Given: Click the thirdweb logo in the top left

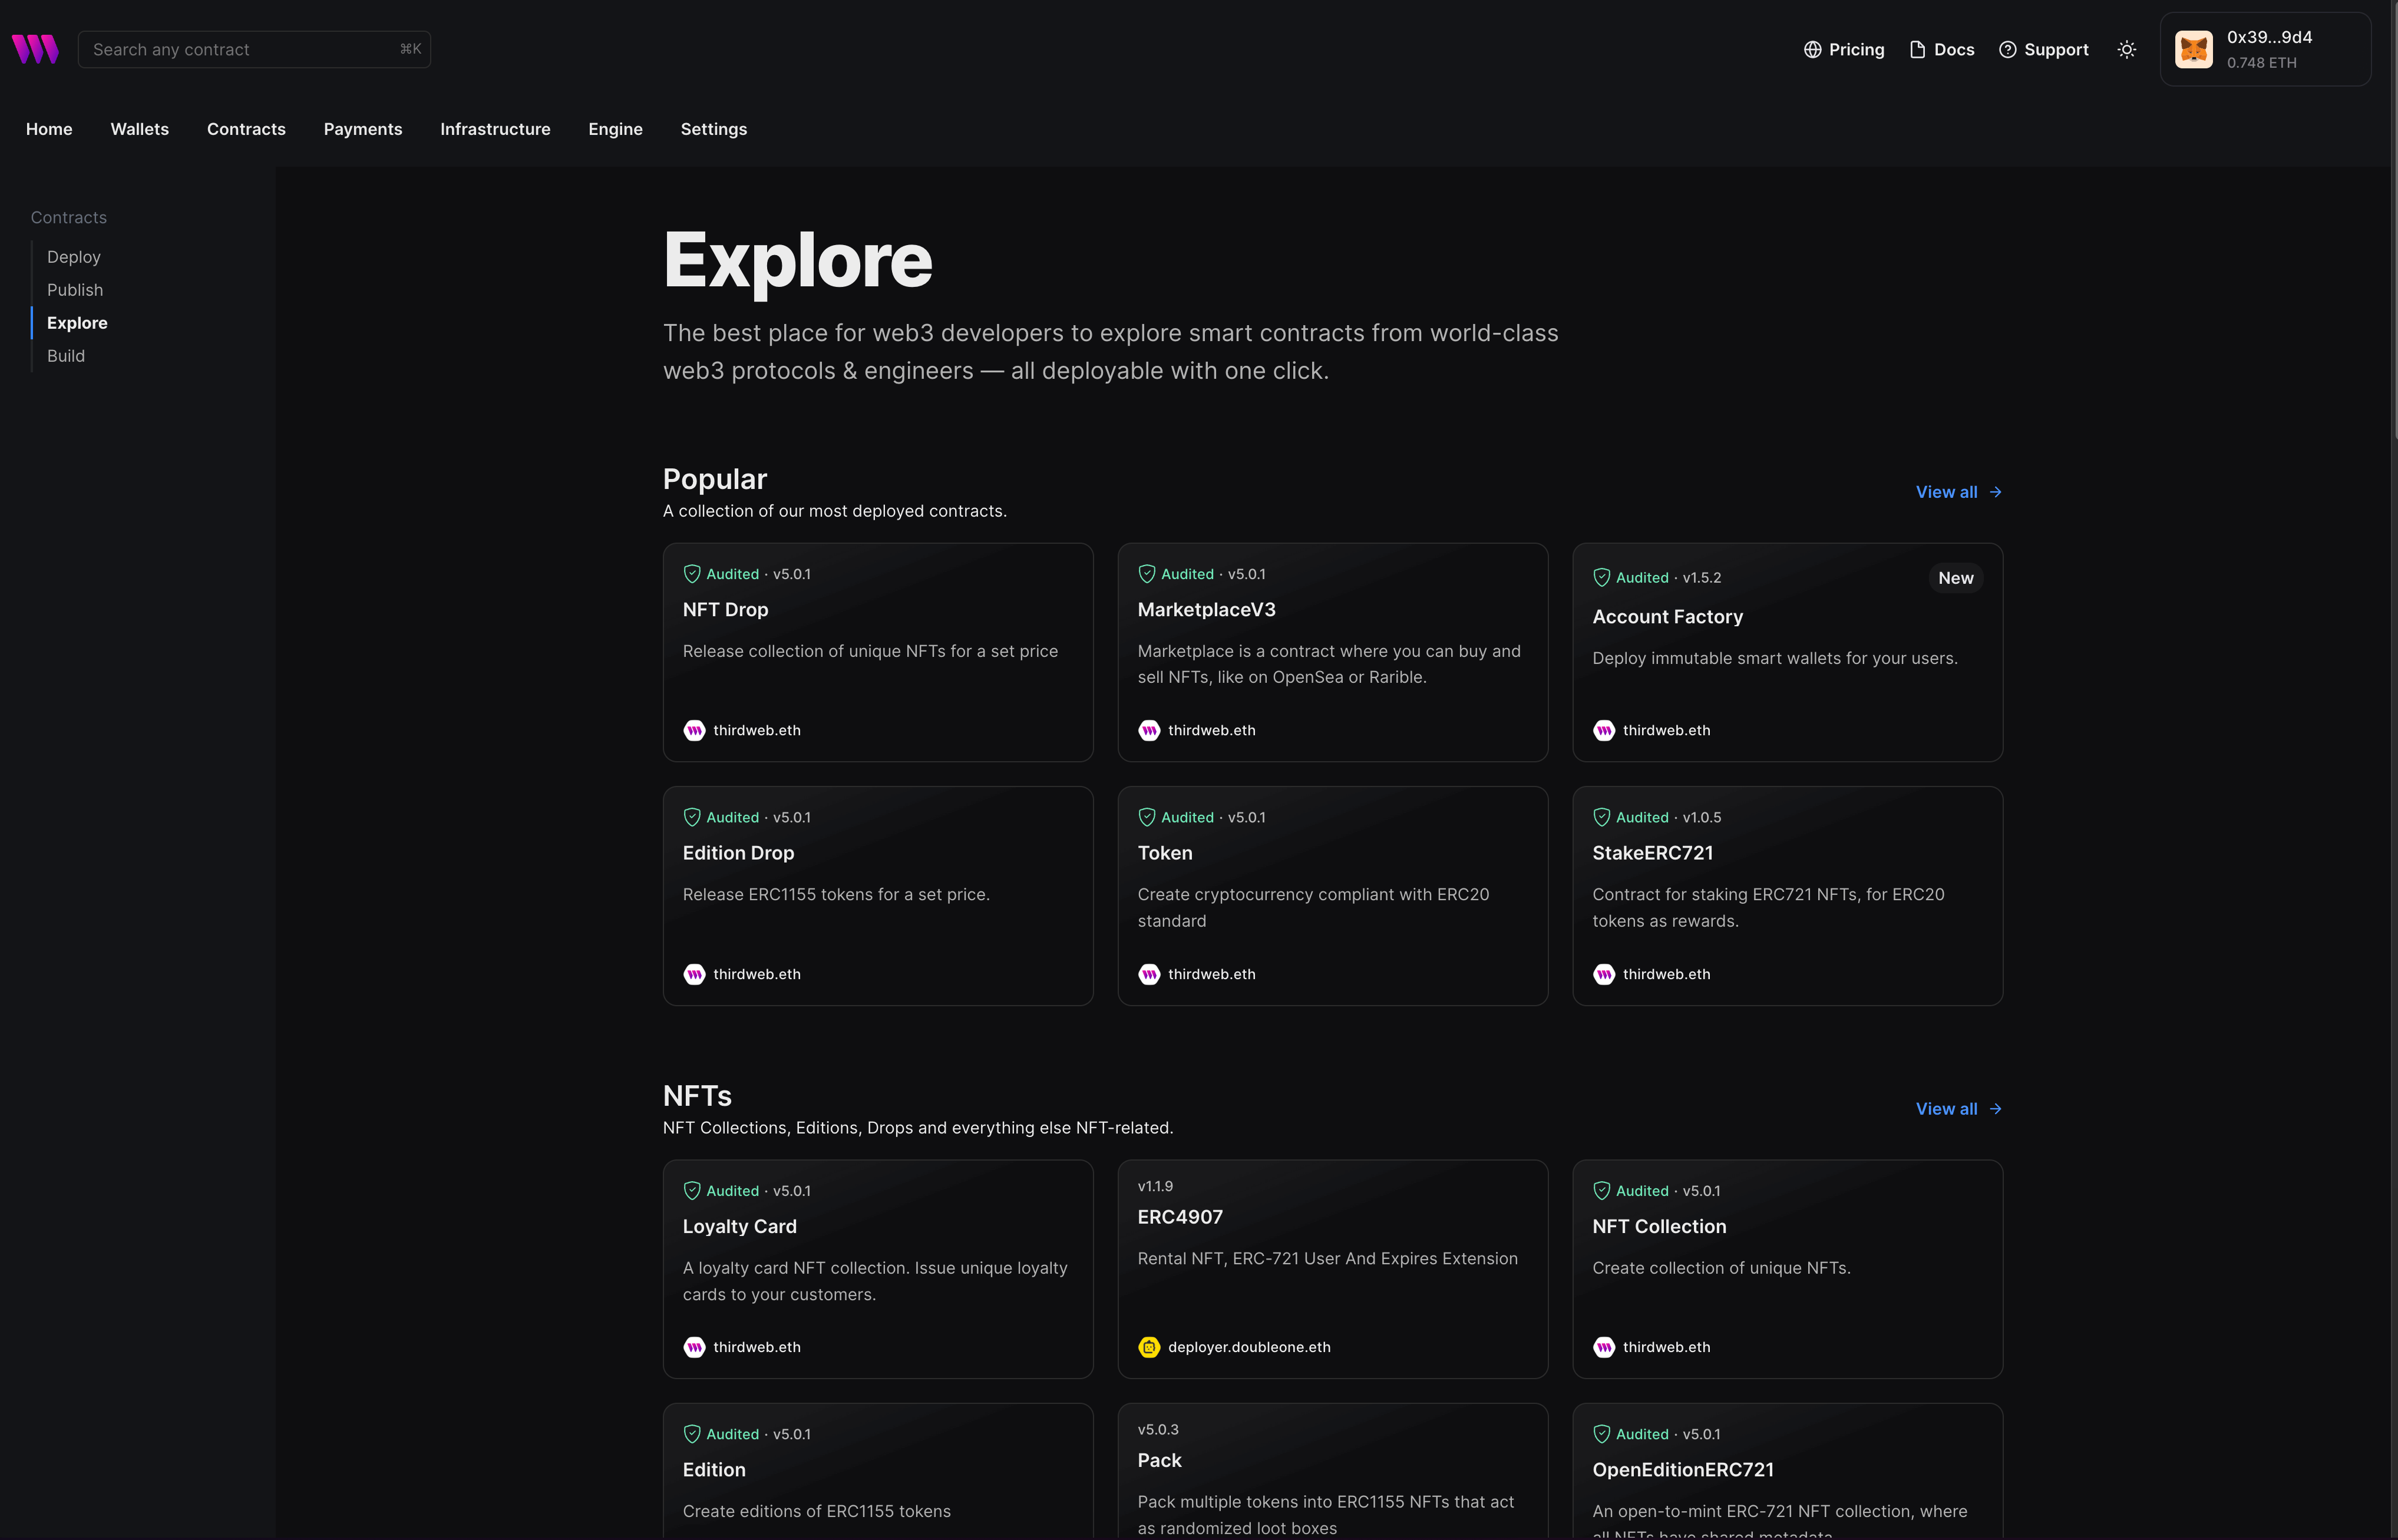Looking at the screenshot, I should (35, 48).
